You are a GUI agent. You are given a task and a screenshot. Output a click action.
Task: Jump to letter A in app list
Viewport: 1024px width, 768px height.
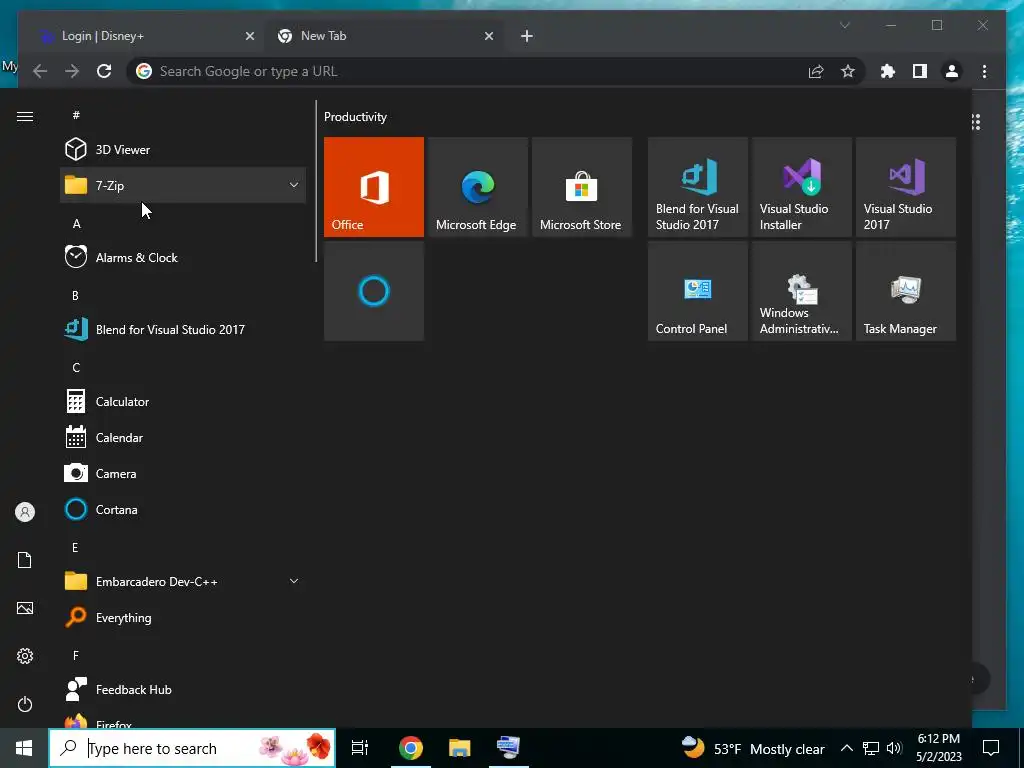click(x=76, y=224)
